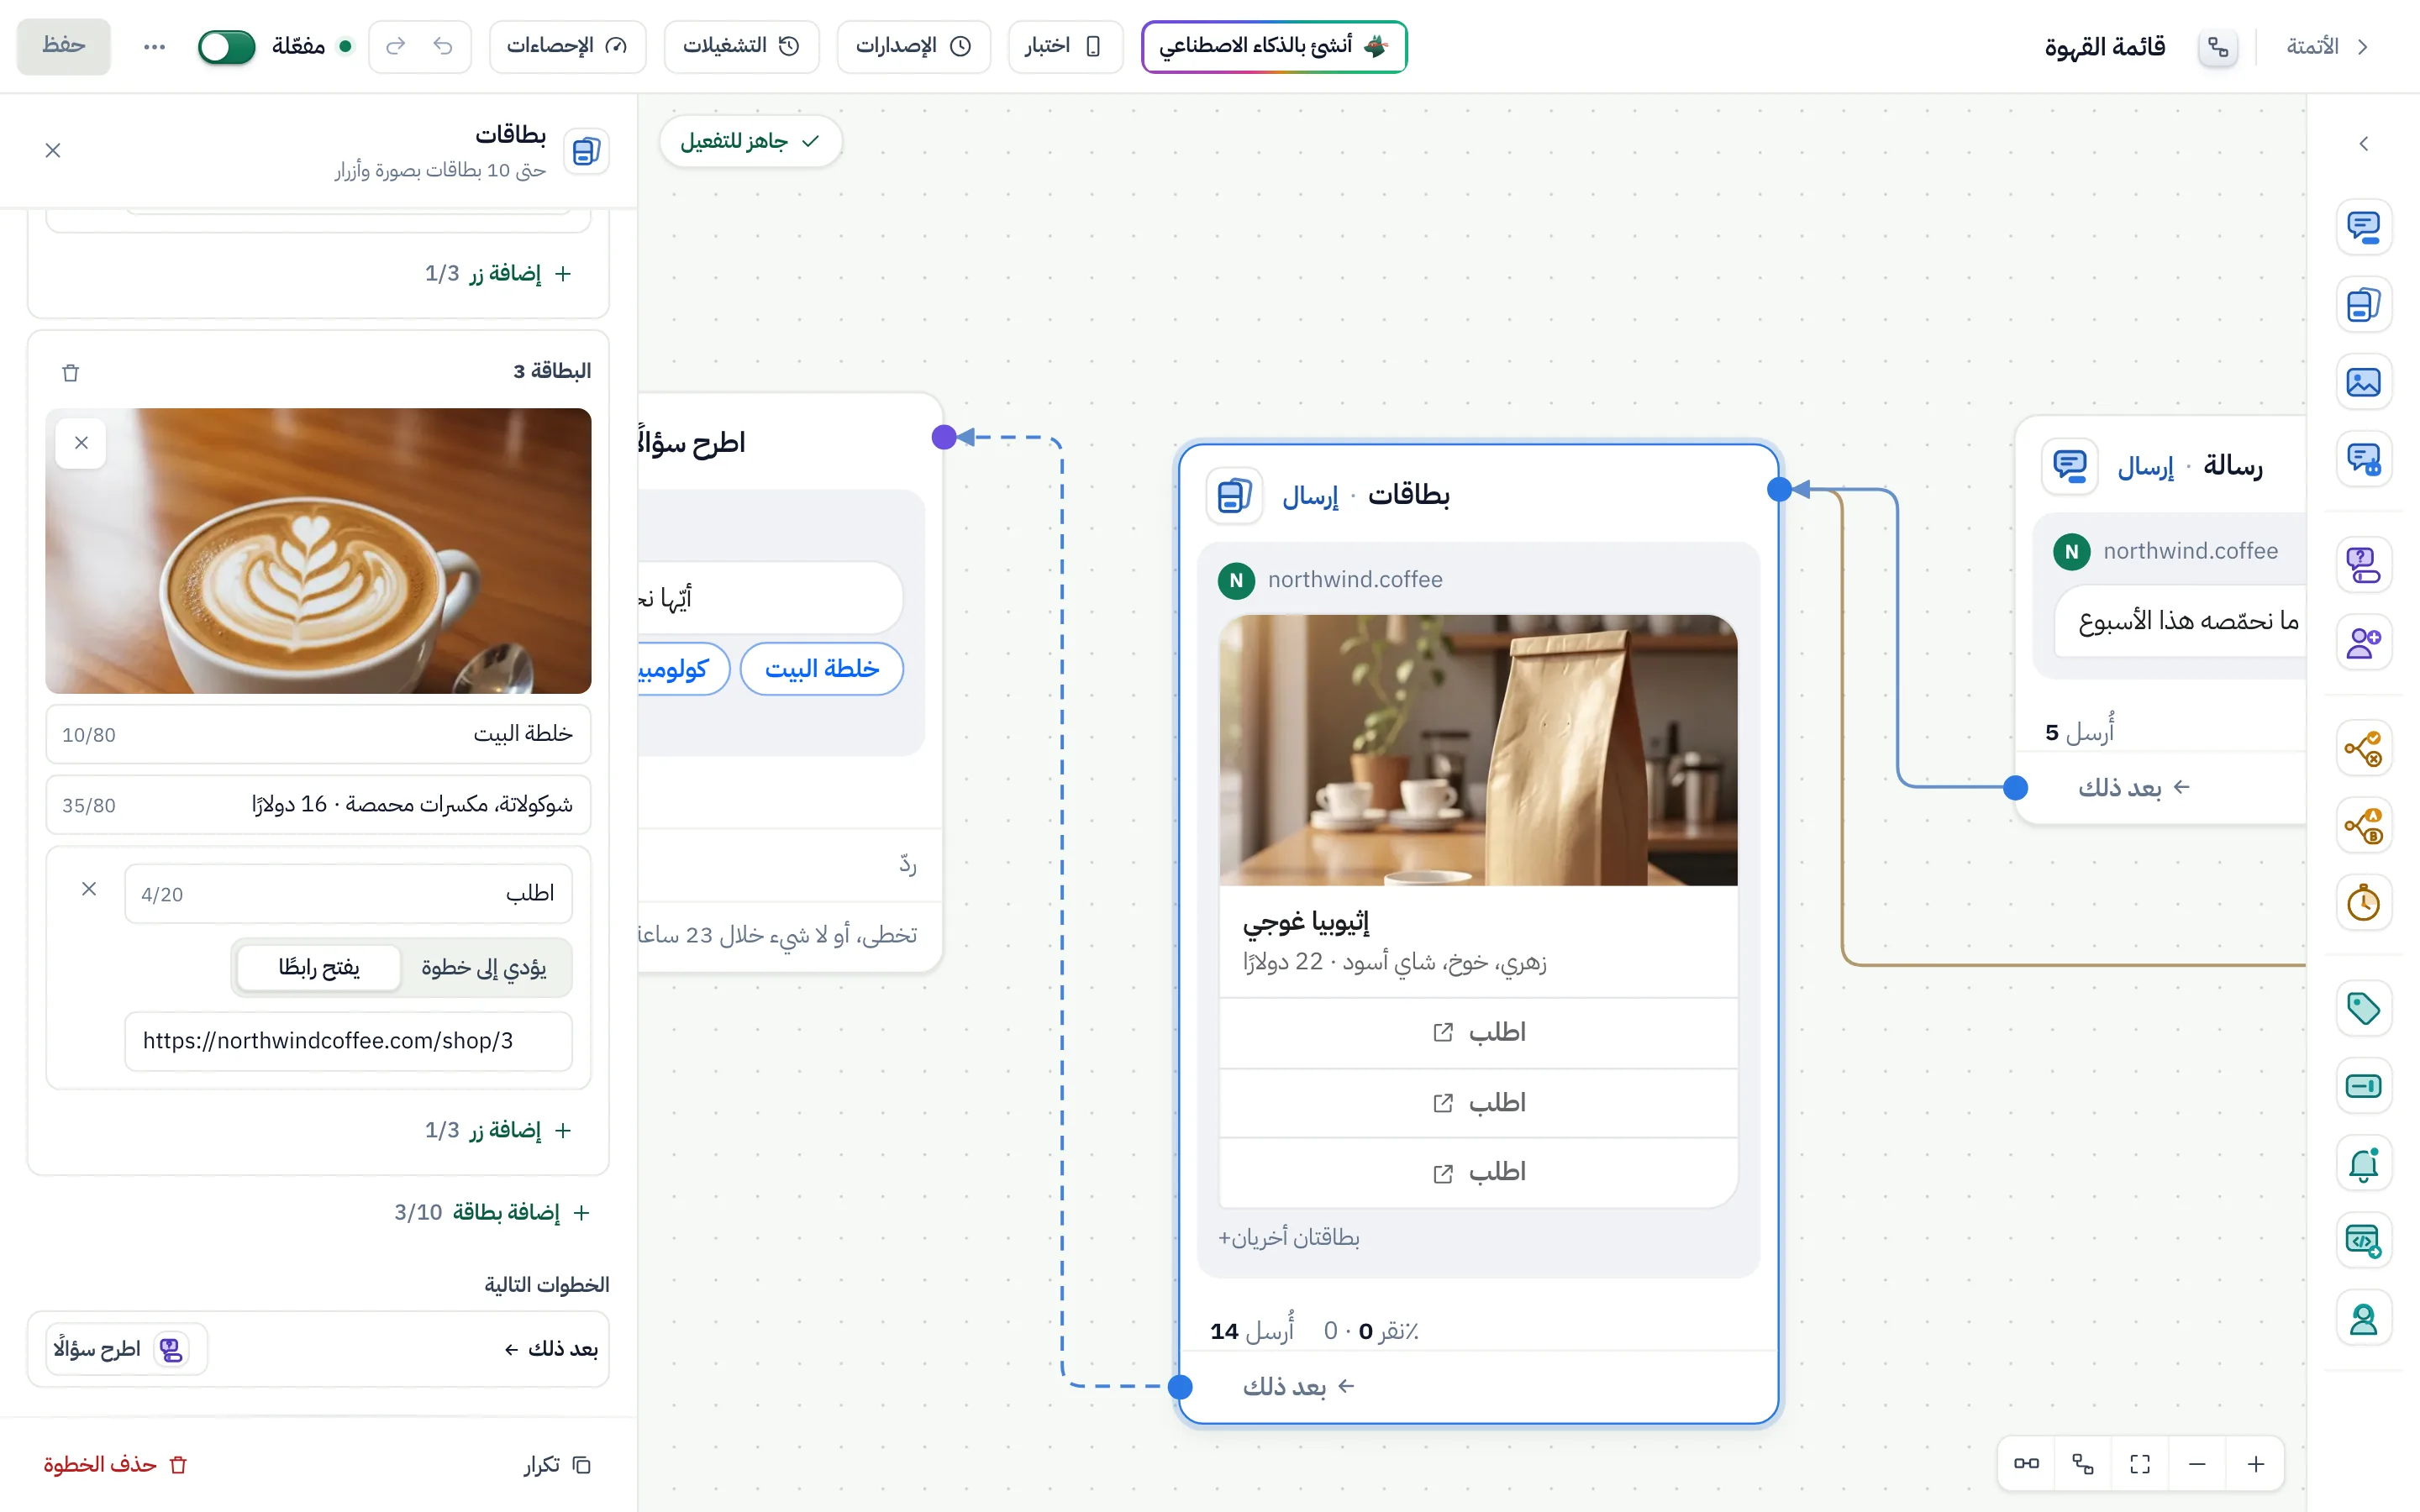The height and width of the screenshot is (1512, 2420).
Task: Click the zoom in plus button
Action: coord(2255,1464)
